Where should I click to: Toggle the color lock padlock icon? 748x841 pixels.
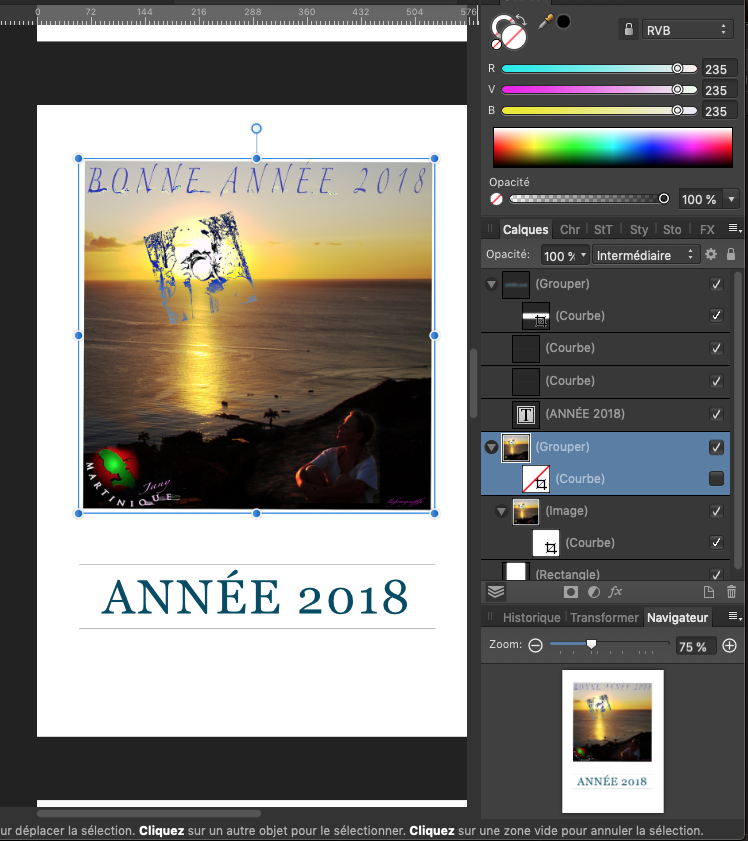[x=628, y=29]
